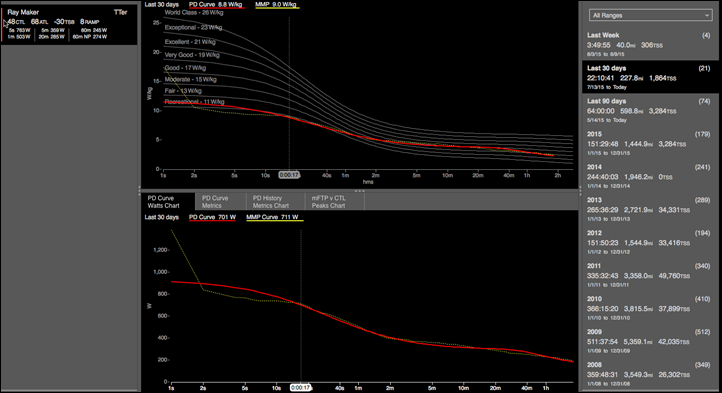Click the 0:00:17 marker on upper chart
The height and width of the screenshot is (393, 722).
(x=289, y=175)
